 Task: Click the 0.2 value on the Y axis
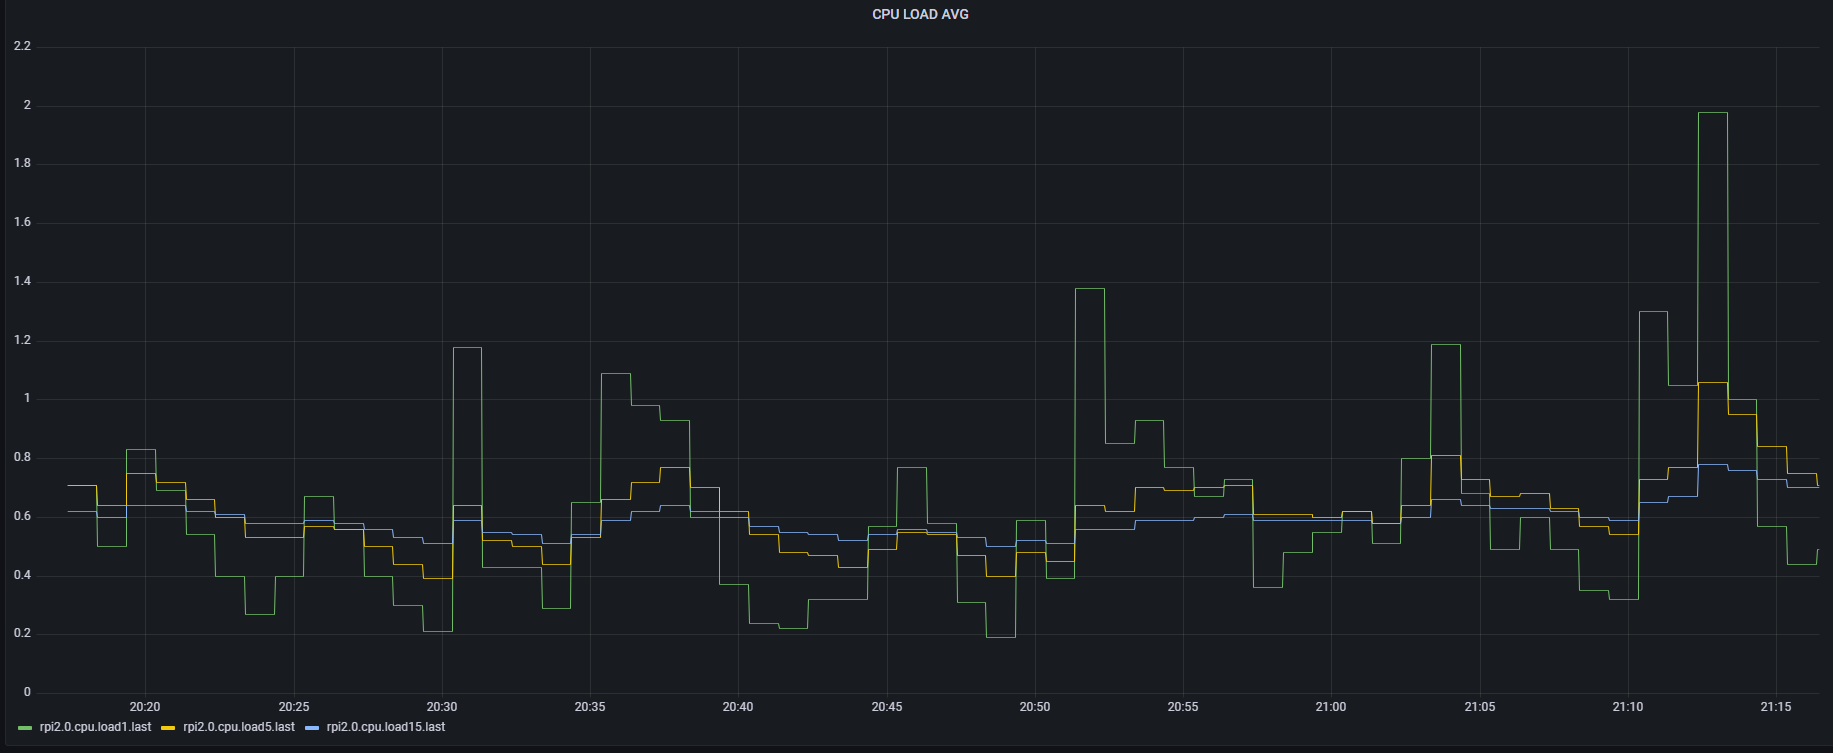22,633
